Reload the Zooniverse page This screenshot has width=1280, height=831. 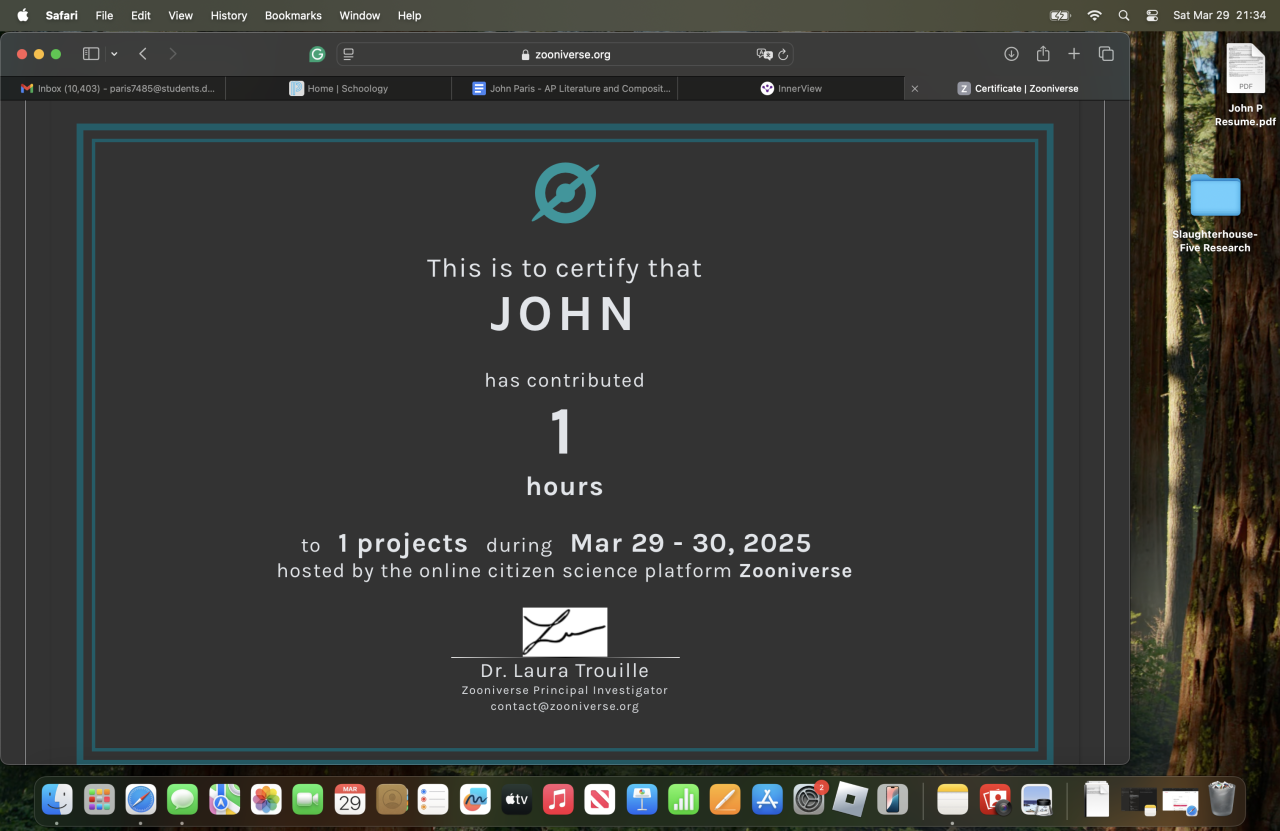point(783,54)
